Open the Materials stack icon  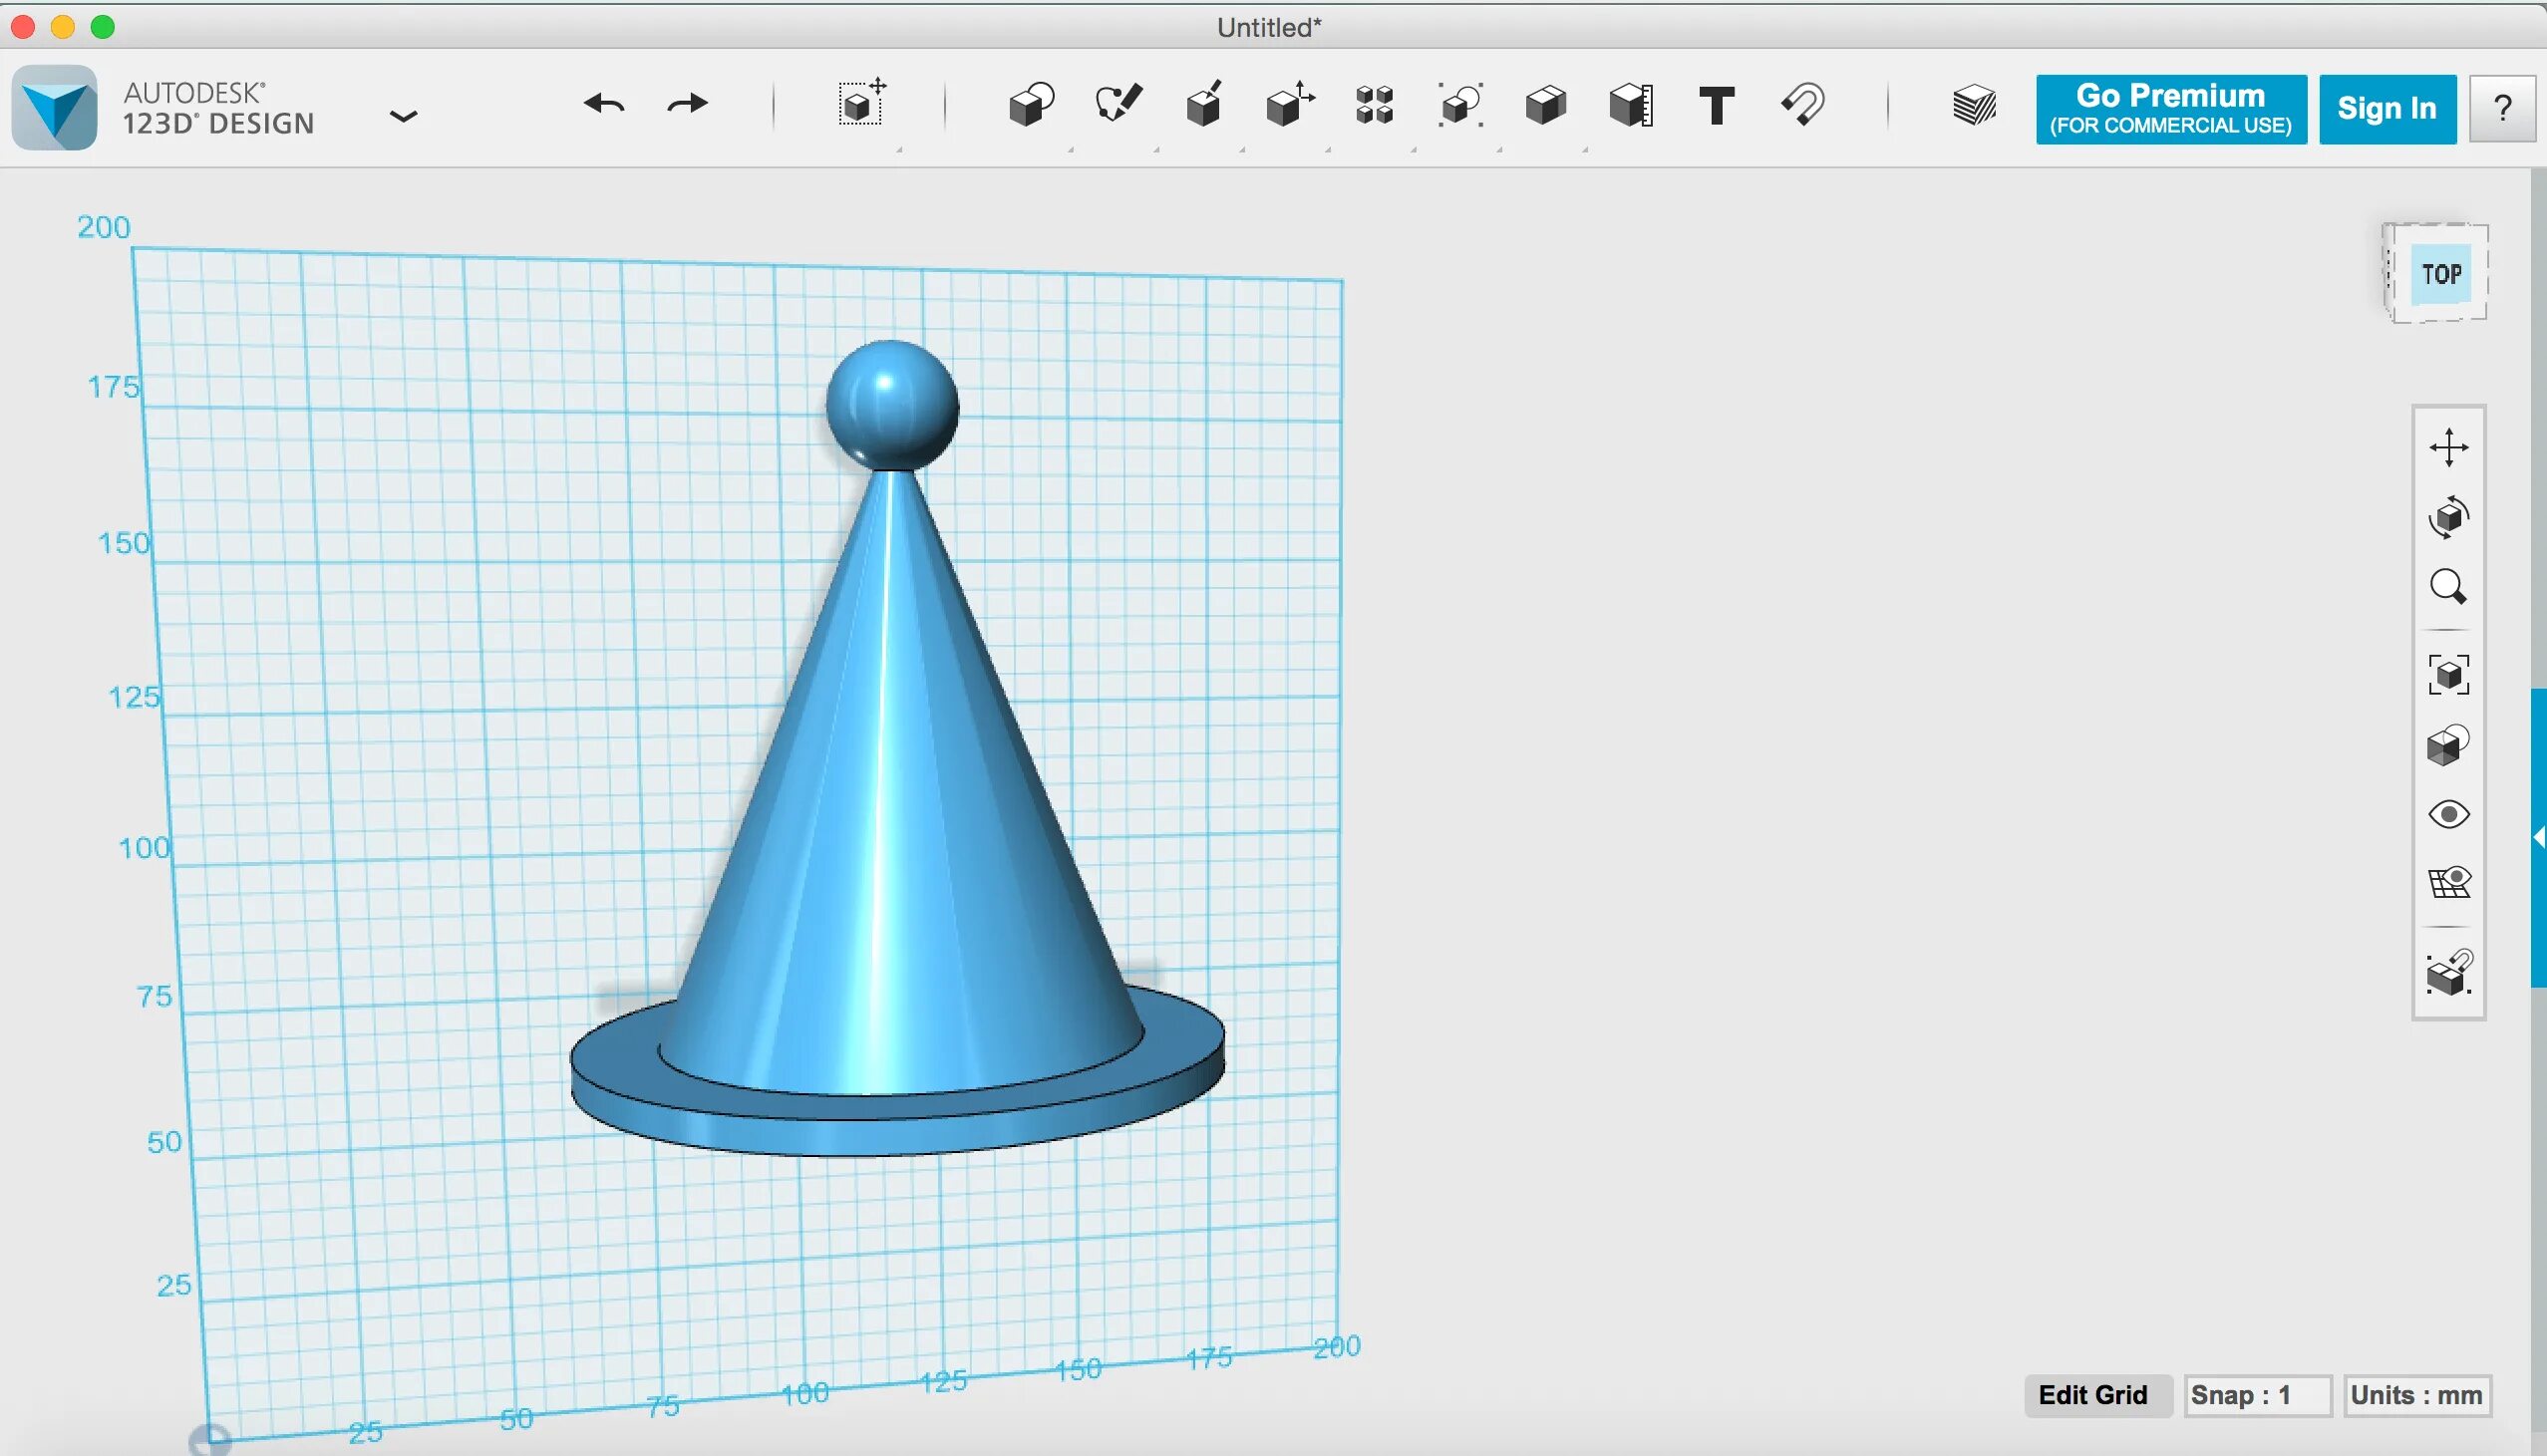tap(1974, 105)
